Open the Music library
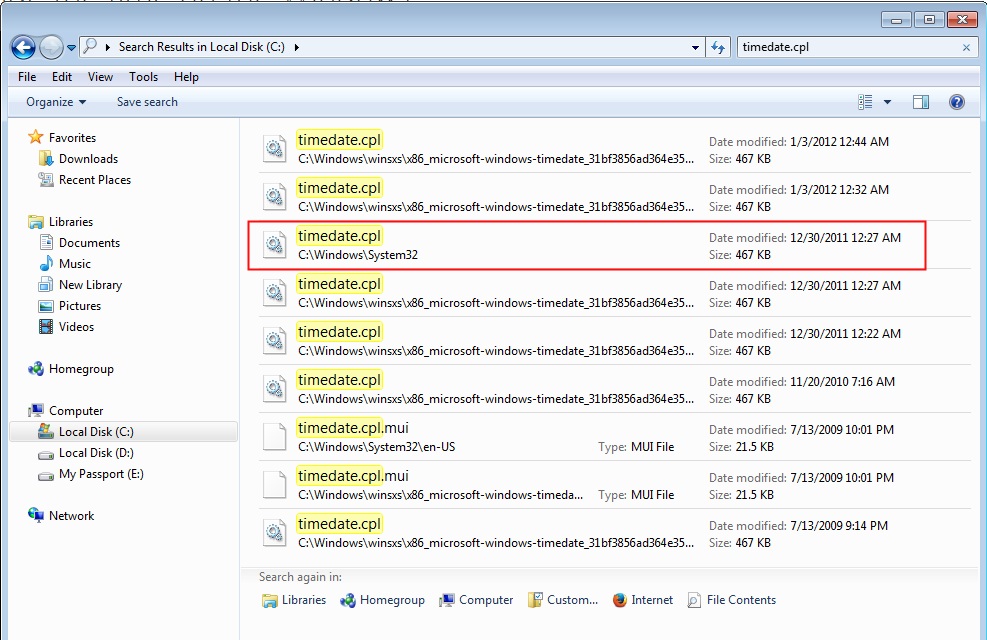 tap(75, 264)
